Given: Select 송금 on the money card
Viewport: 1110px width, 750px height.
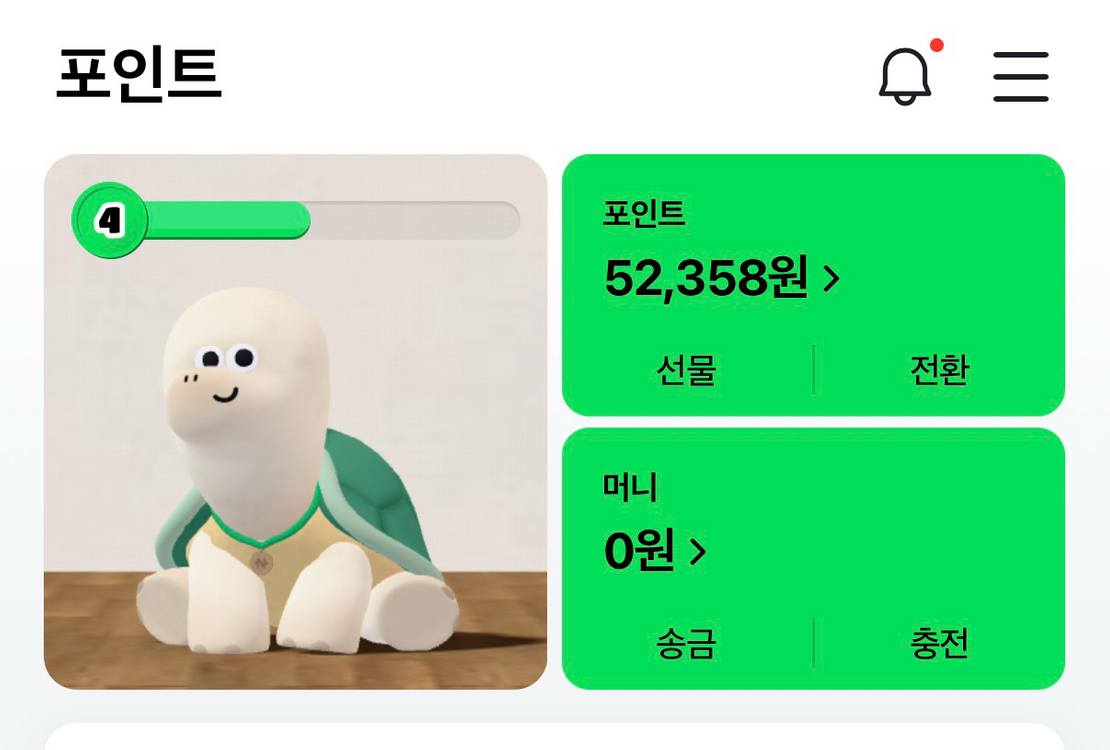Looking at the screenshot, I should tap(686, 643).
